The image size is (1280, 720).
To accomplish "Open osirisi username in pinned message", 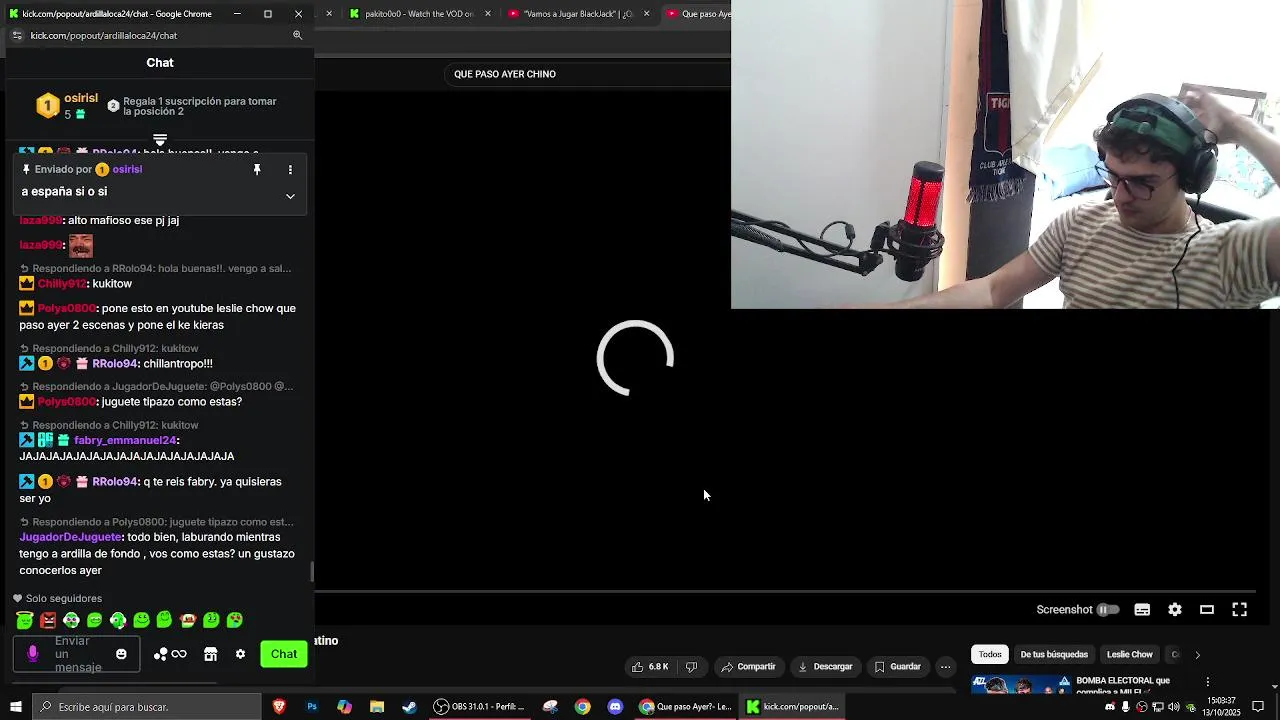I will (x=127, y=170).
